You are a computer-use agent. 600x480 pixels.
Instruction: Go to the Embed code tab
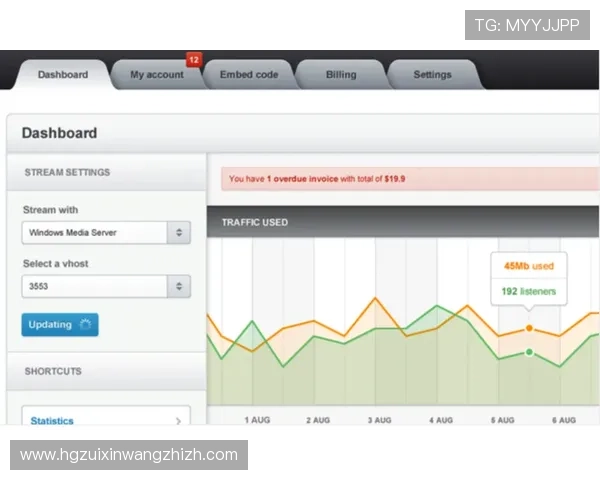248,75
